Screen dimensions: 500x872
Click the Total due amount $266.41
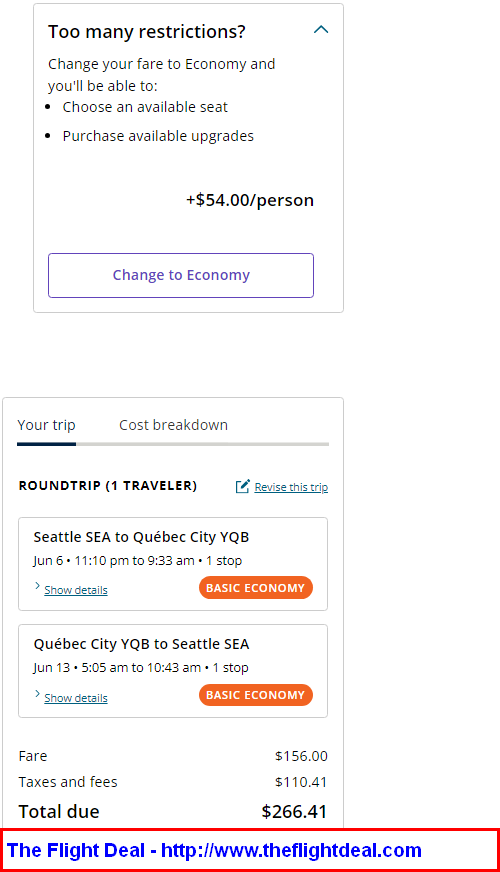[294, 811]
